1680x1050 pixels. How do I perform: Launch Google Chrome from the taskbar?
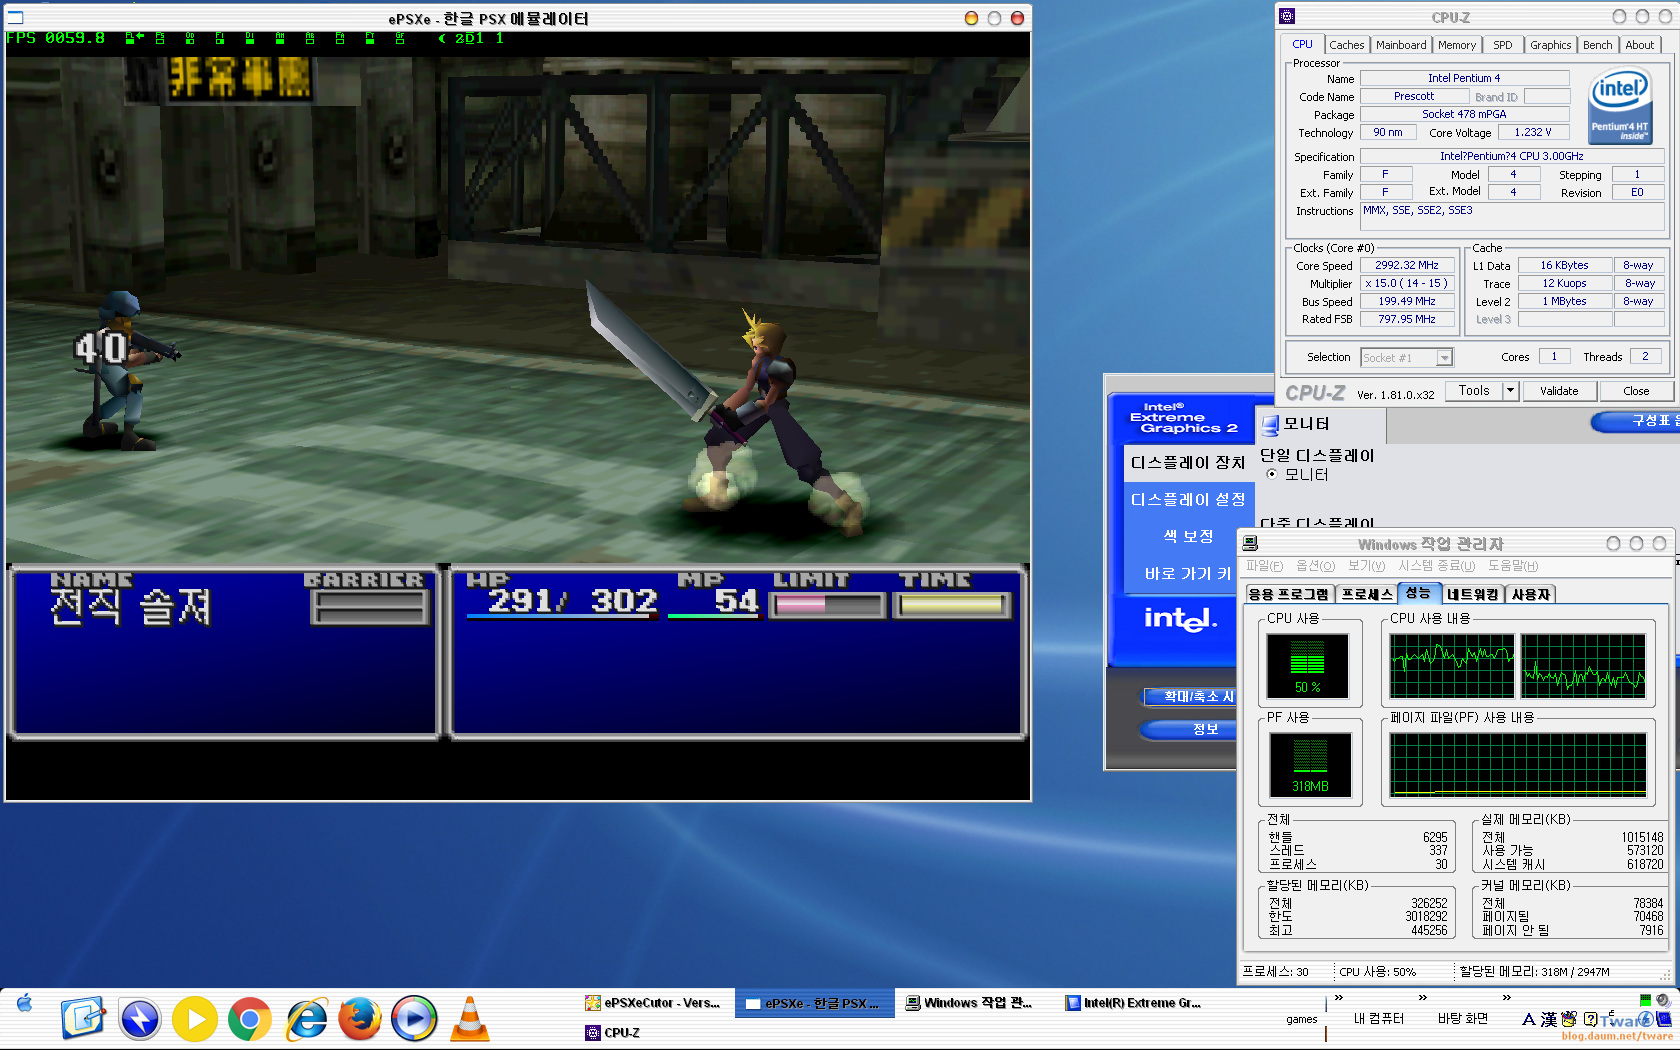(x=250, y=1019)
